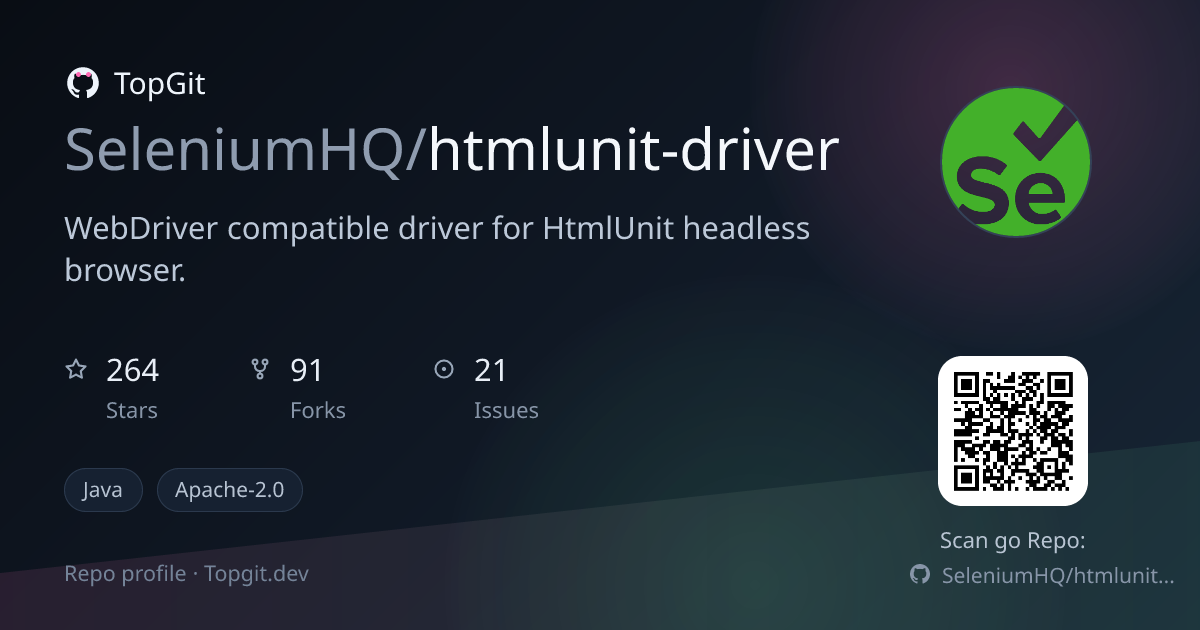Click the green Selenium logo

1015,162
